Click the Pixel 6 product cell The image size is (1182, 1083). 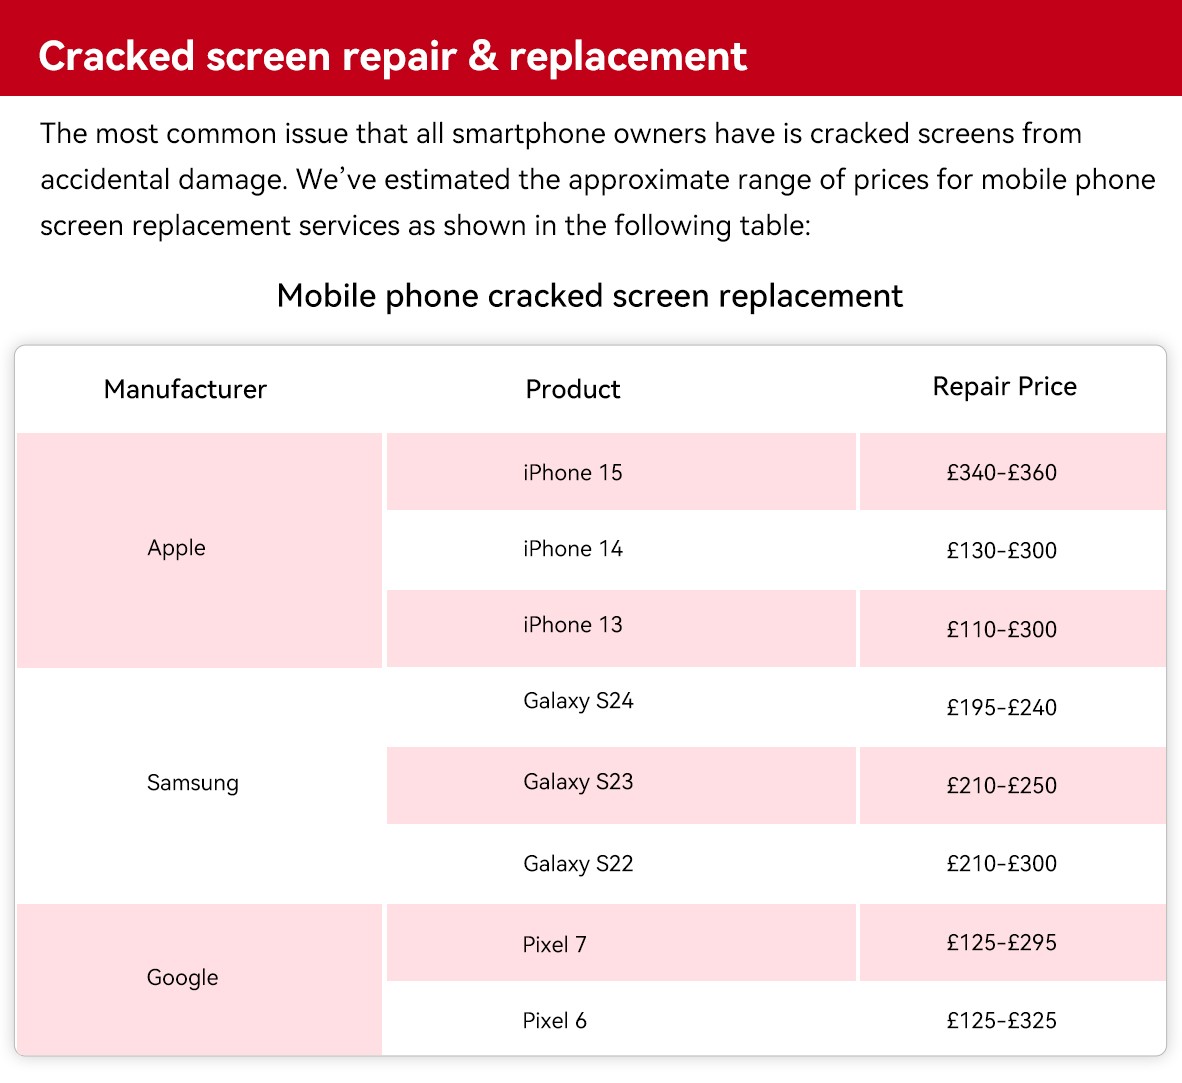tap(554, 1021)
